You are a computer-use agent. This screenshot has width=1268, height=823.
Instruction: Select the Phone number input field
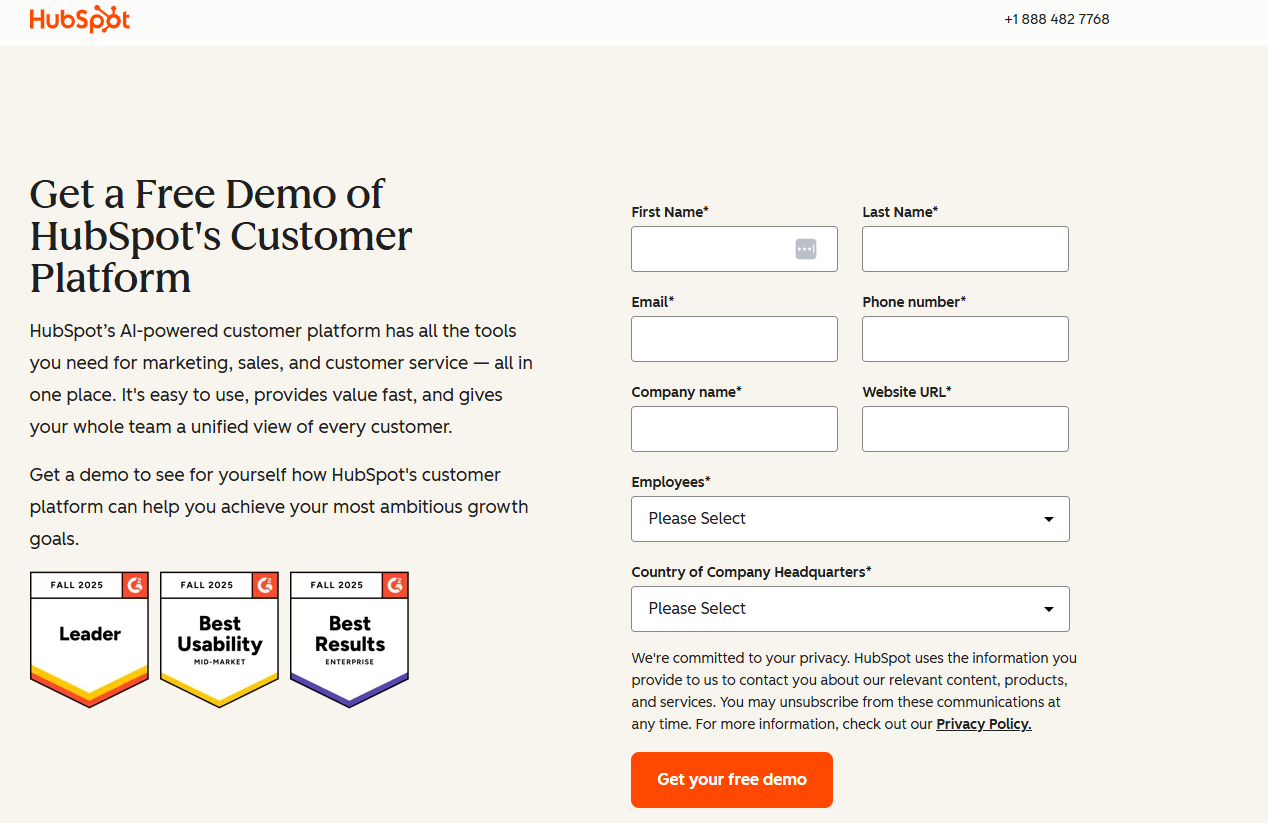pyautogui.click(x=965, y=339)
